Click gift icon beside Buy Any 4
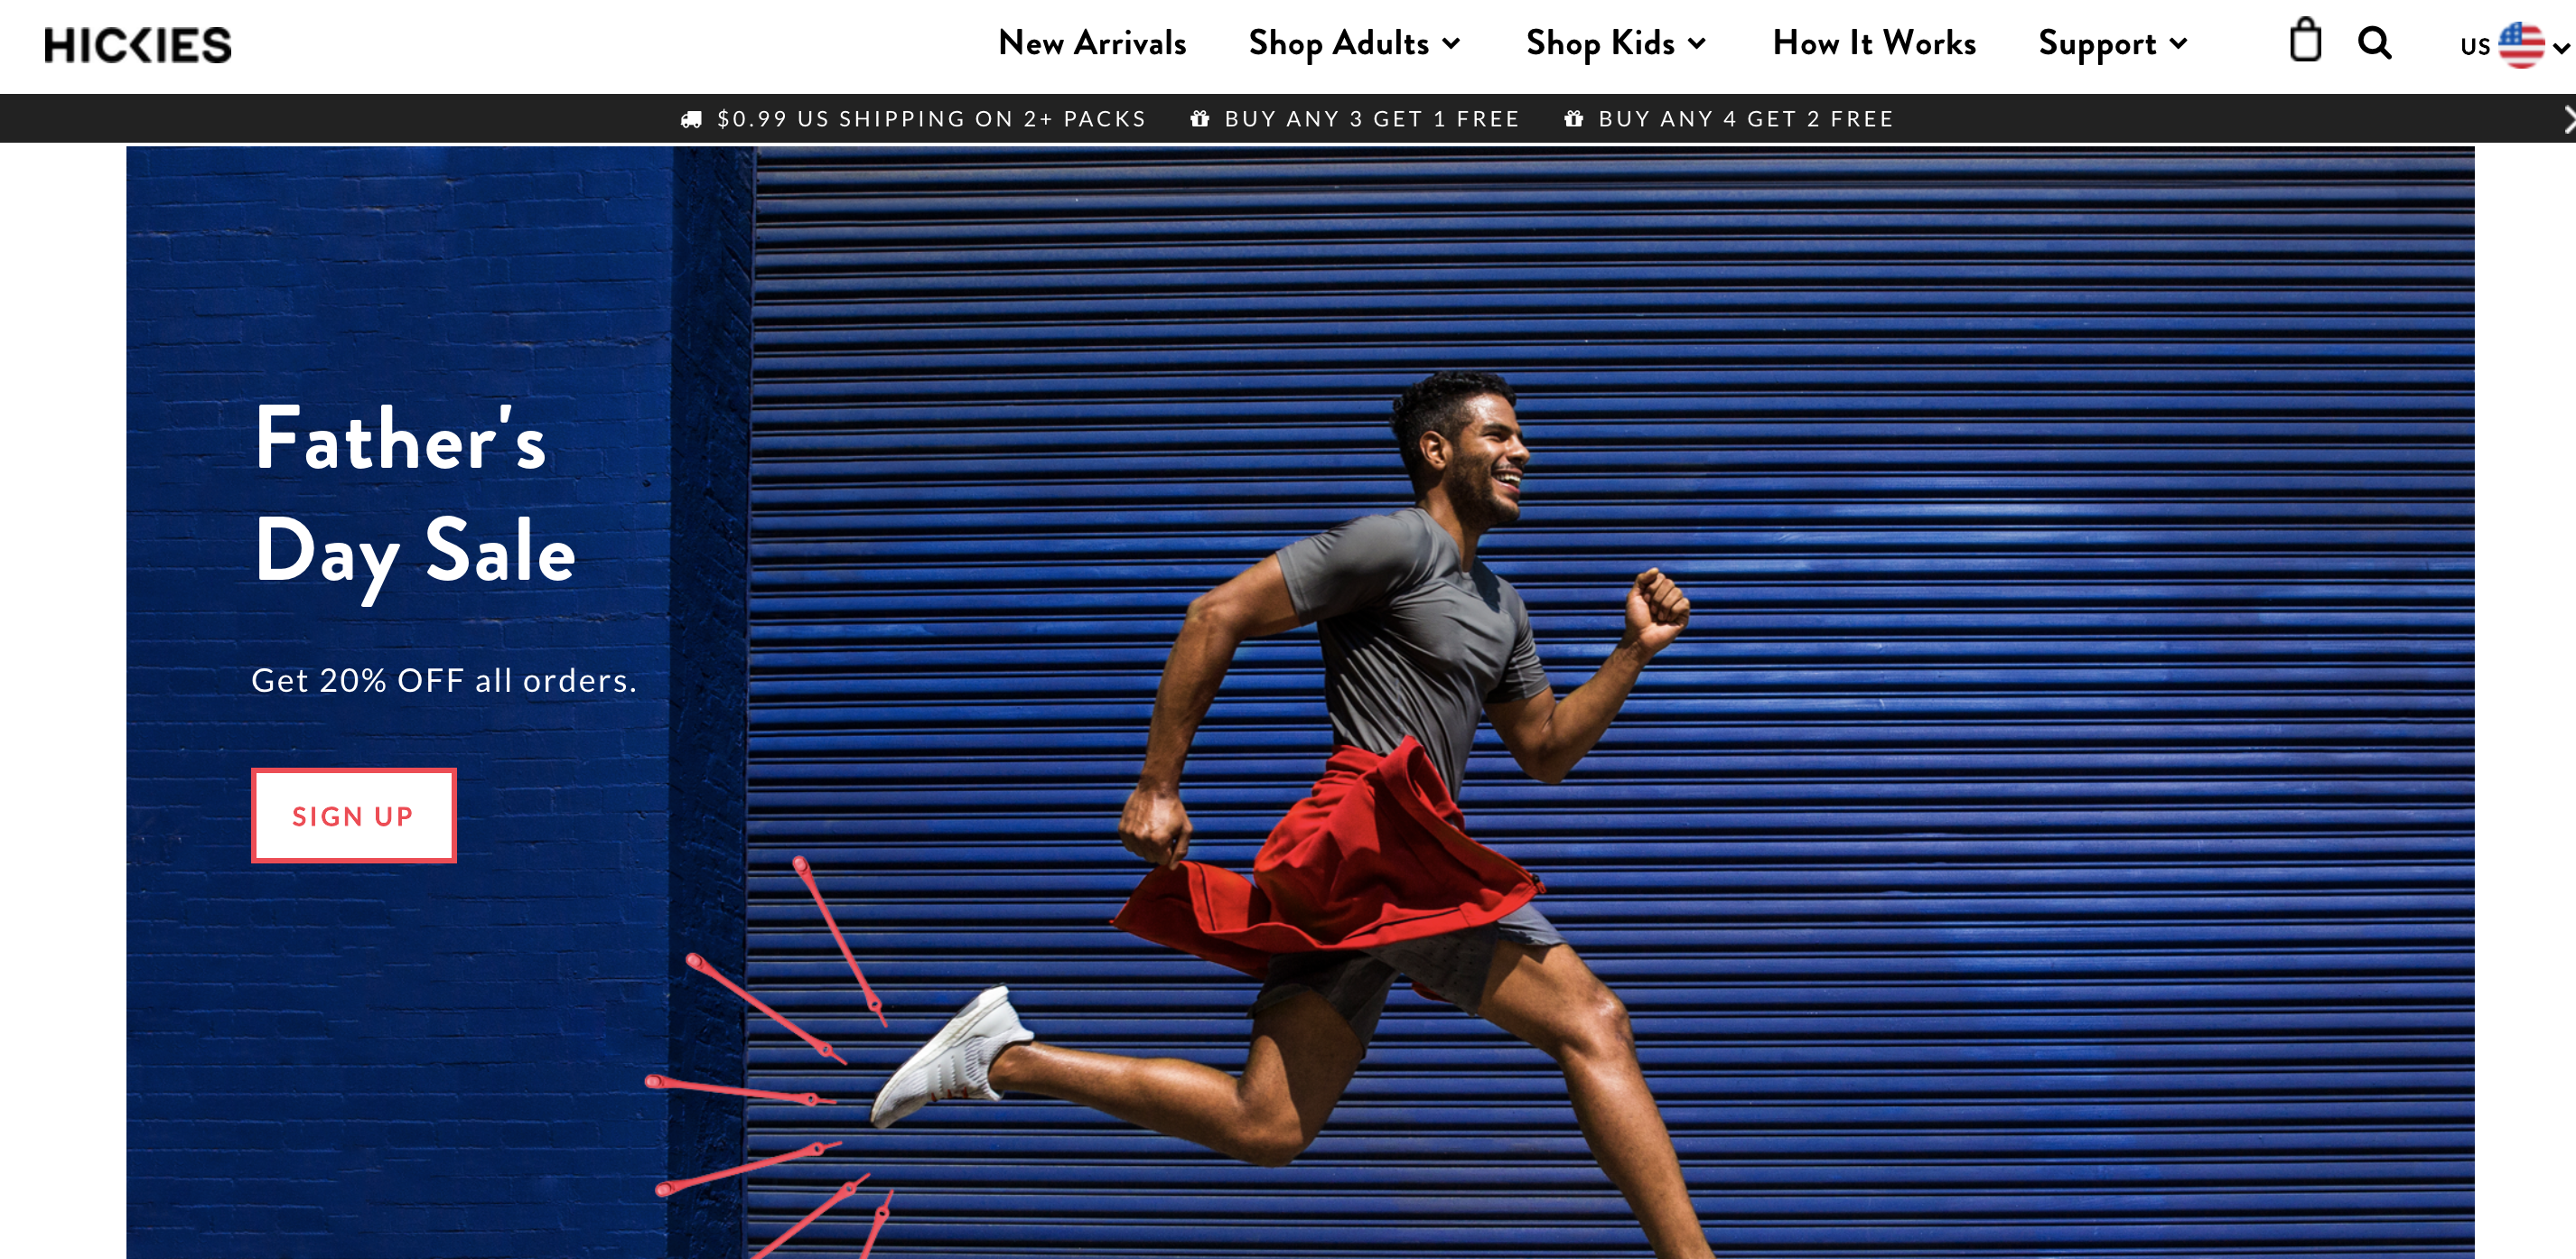 (1573, 119)
